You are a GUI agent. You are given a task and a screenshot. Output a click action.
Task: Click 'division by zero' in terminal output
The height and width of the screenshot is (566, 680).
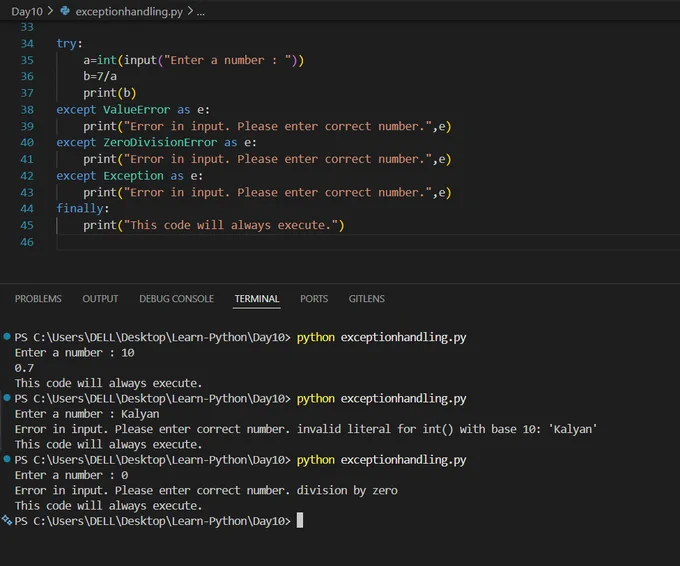(347, 491)
